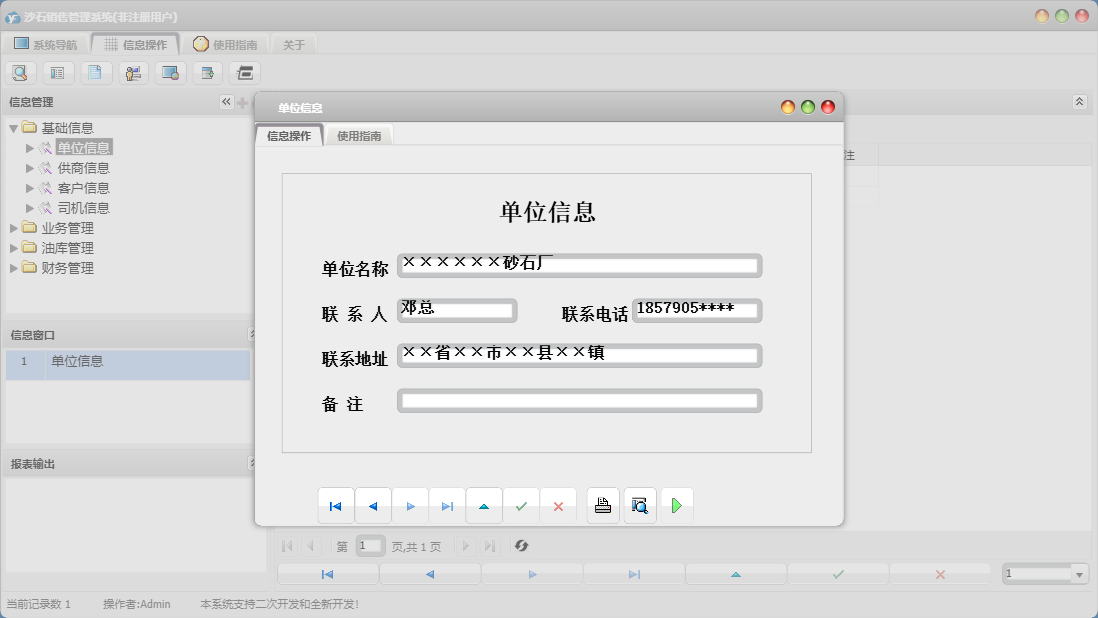Viewport: 1098px width, 618px height.
Task: Collapse the 信息管理 panel
Action: [x=225, y=101]
